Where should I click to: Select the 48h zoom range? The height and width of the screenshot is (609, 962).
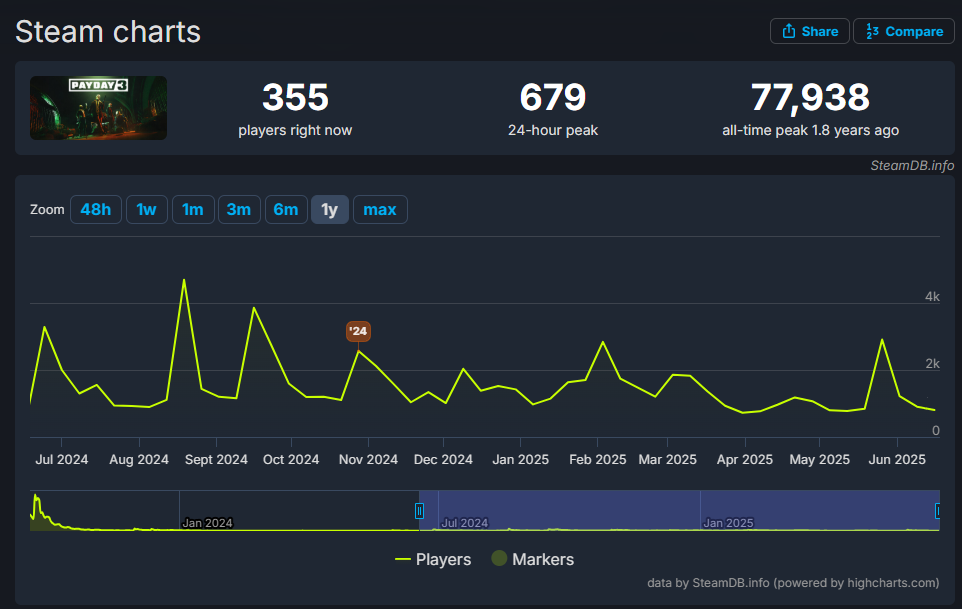point(96,210)
